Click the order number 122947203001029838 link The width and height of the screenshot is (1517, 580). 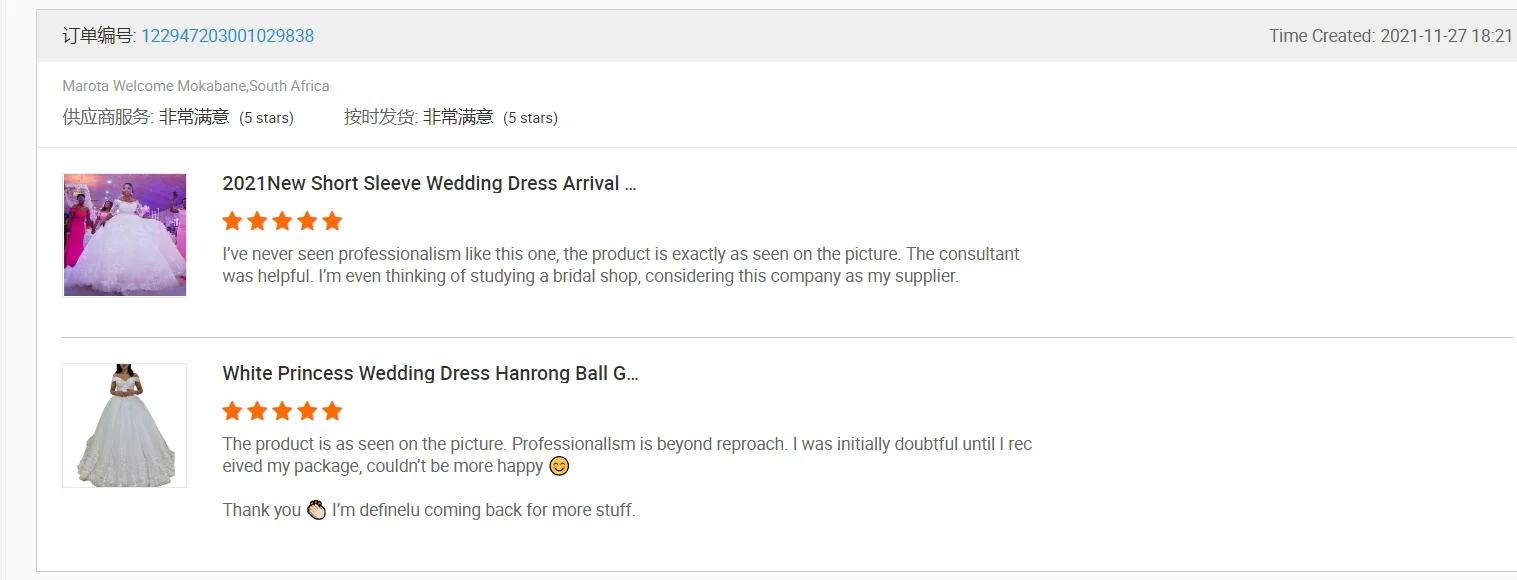(x=227, y=36)
